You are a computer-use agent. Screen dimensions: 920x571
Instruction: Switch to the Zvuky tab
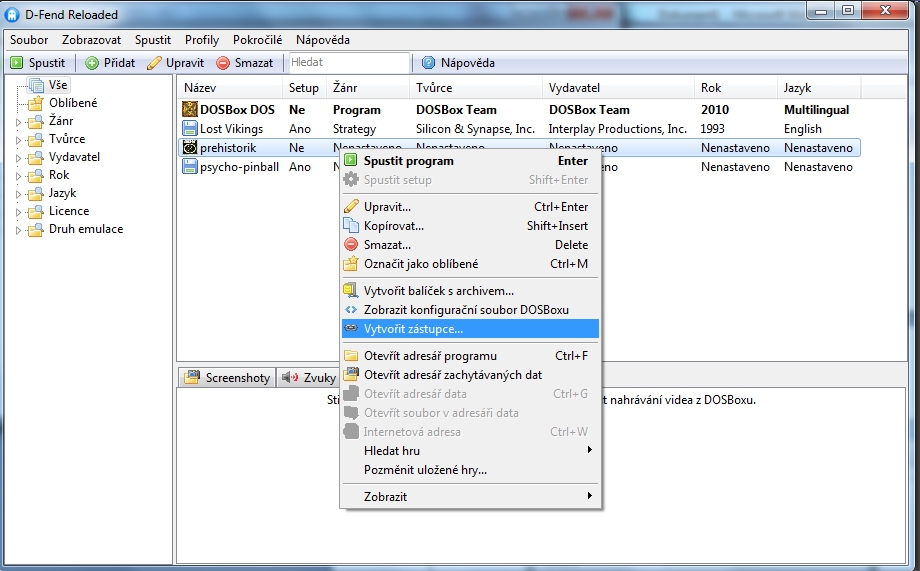pos(308,378)
